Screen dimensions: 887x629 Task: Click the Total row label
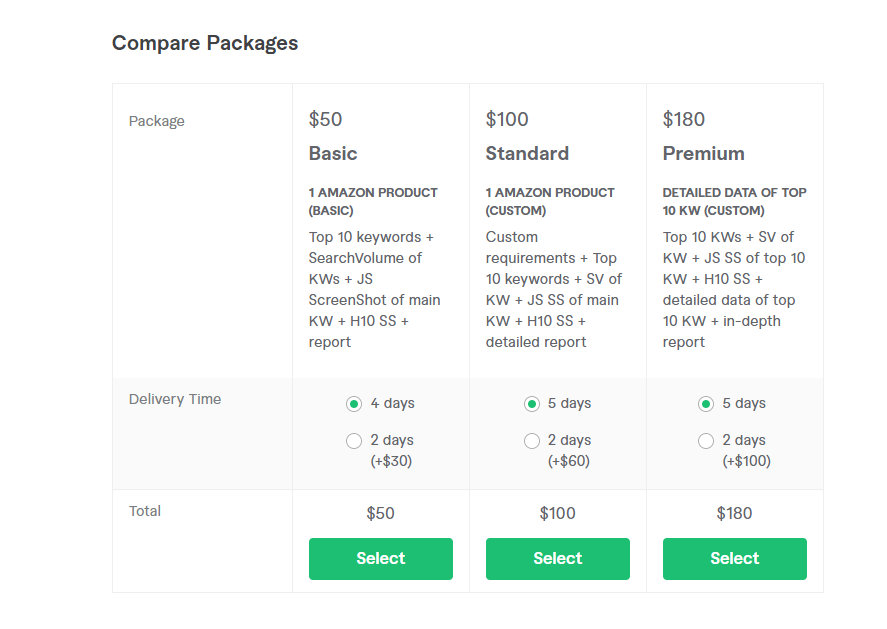click(145, 511)
